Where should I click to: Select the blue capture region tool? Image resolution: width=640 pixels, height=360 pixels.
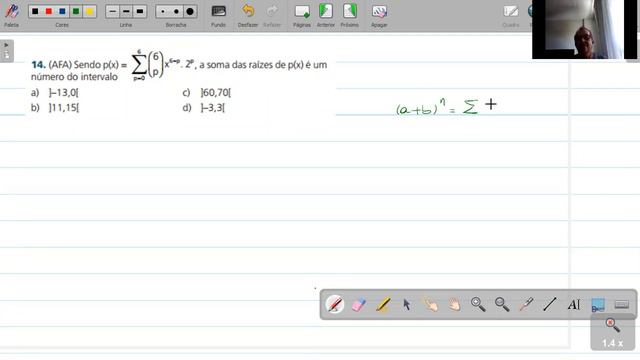598,305
